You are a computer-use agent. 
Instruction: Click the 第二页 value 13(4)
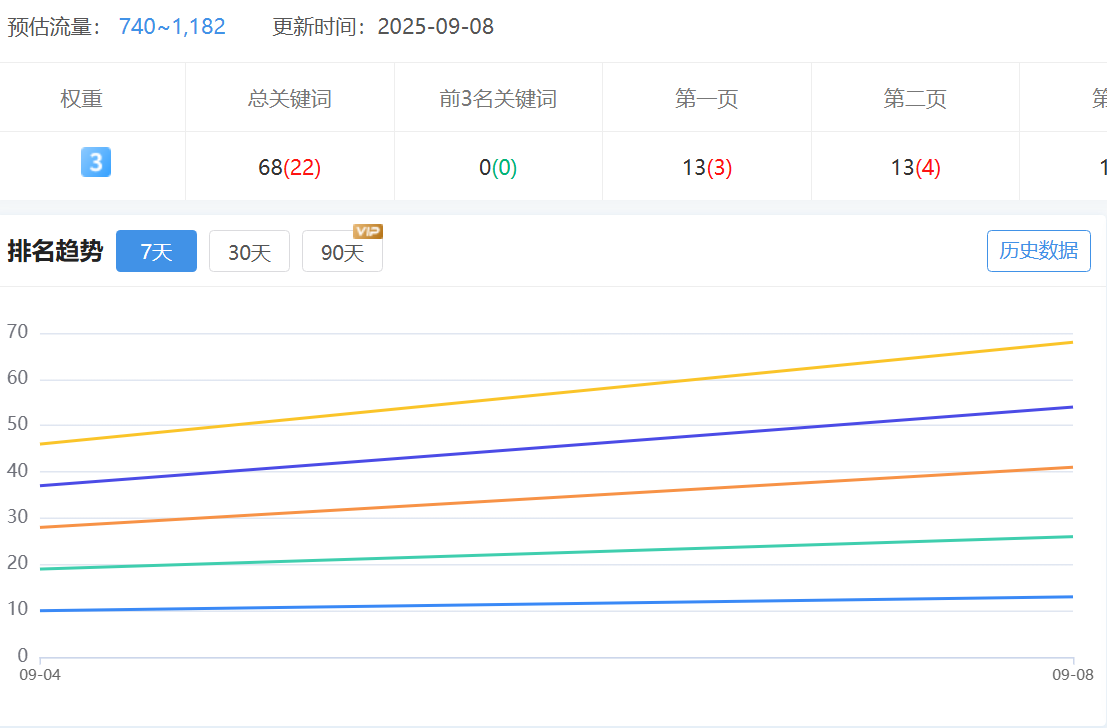pyautogui.click(x=915, y=168)
